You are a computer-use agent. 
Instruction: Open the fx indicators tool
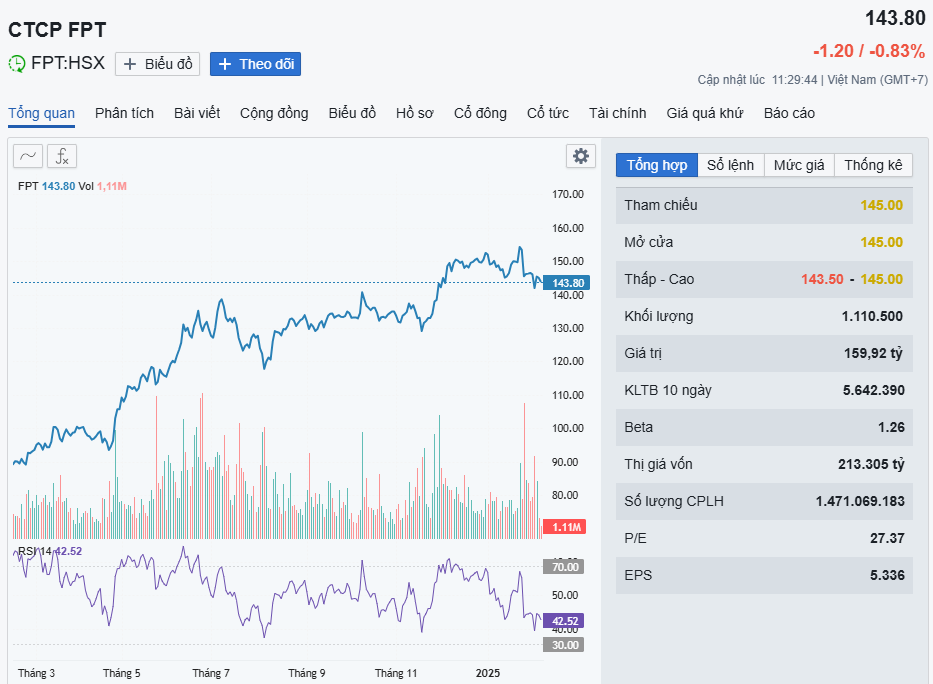pyautogui.click(x=62, y=156)
